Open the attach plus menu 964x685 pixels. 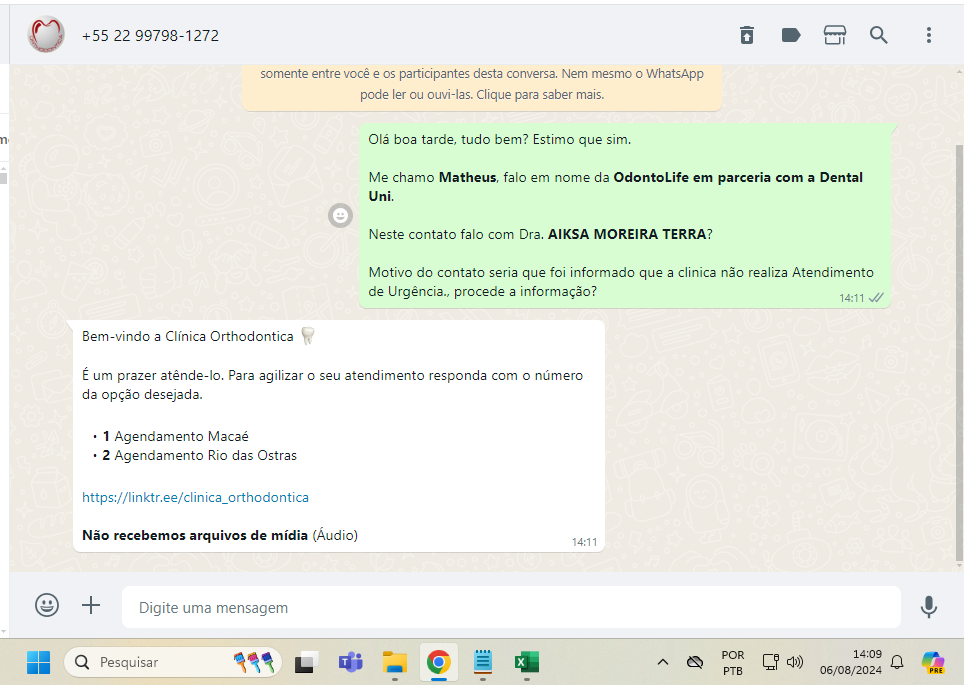[91, 605]
